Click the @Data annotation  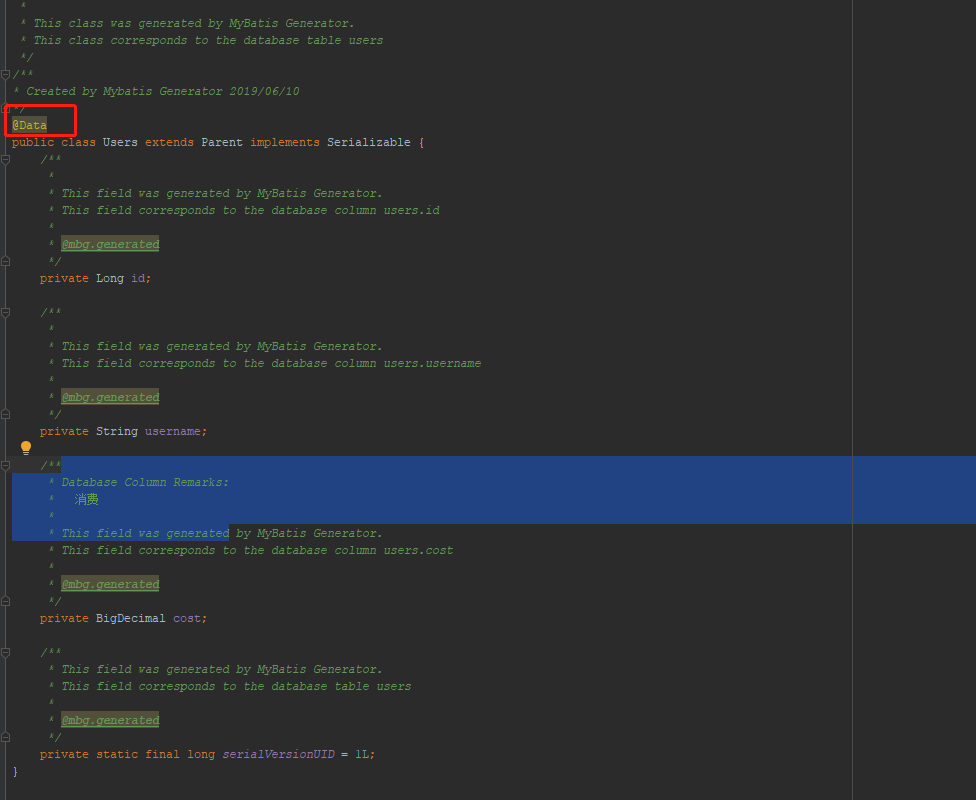(29, 125)
